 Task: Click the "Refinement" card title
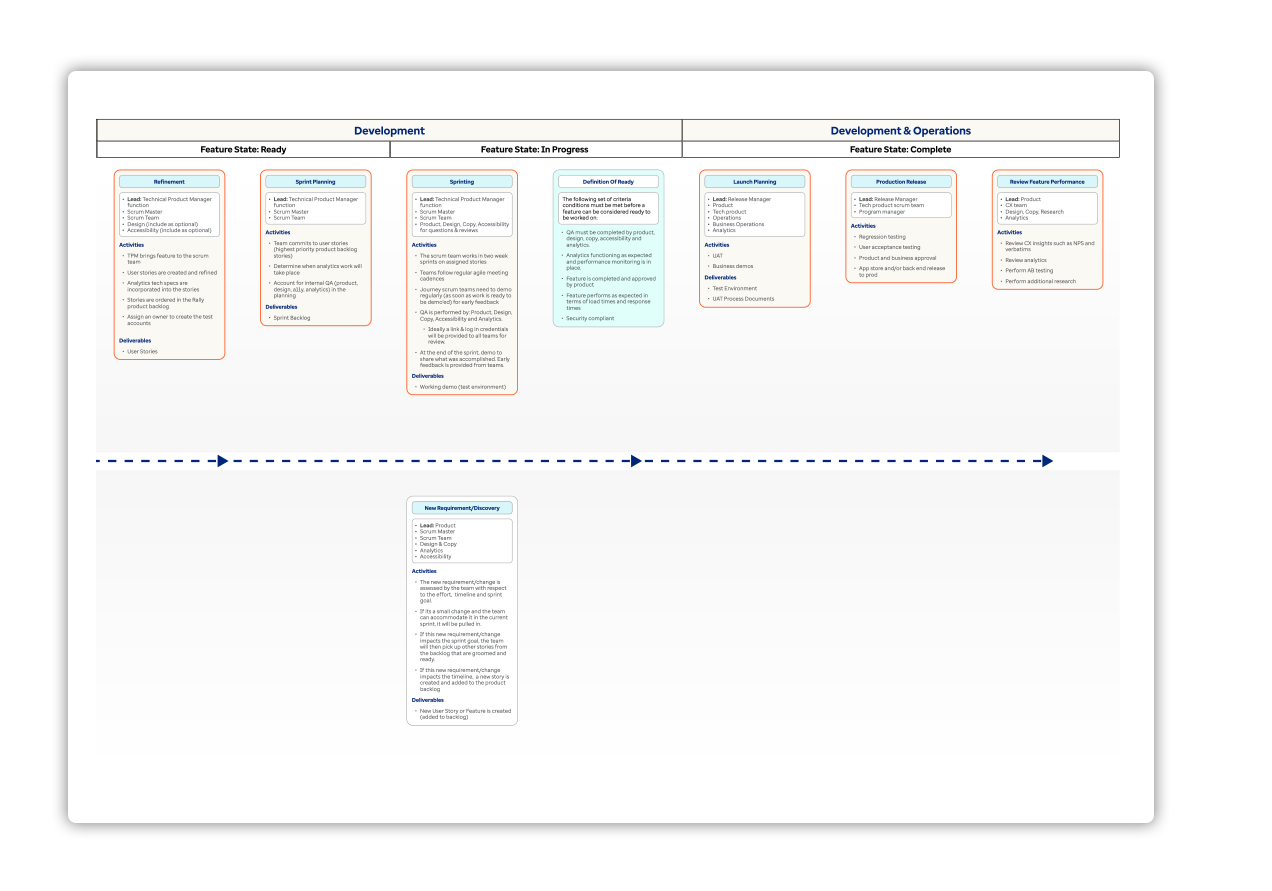point(169,182)
